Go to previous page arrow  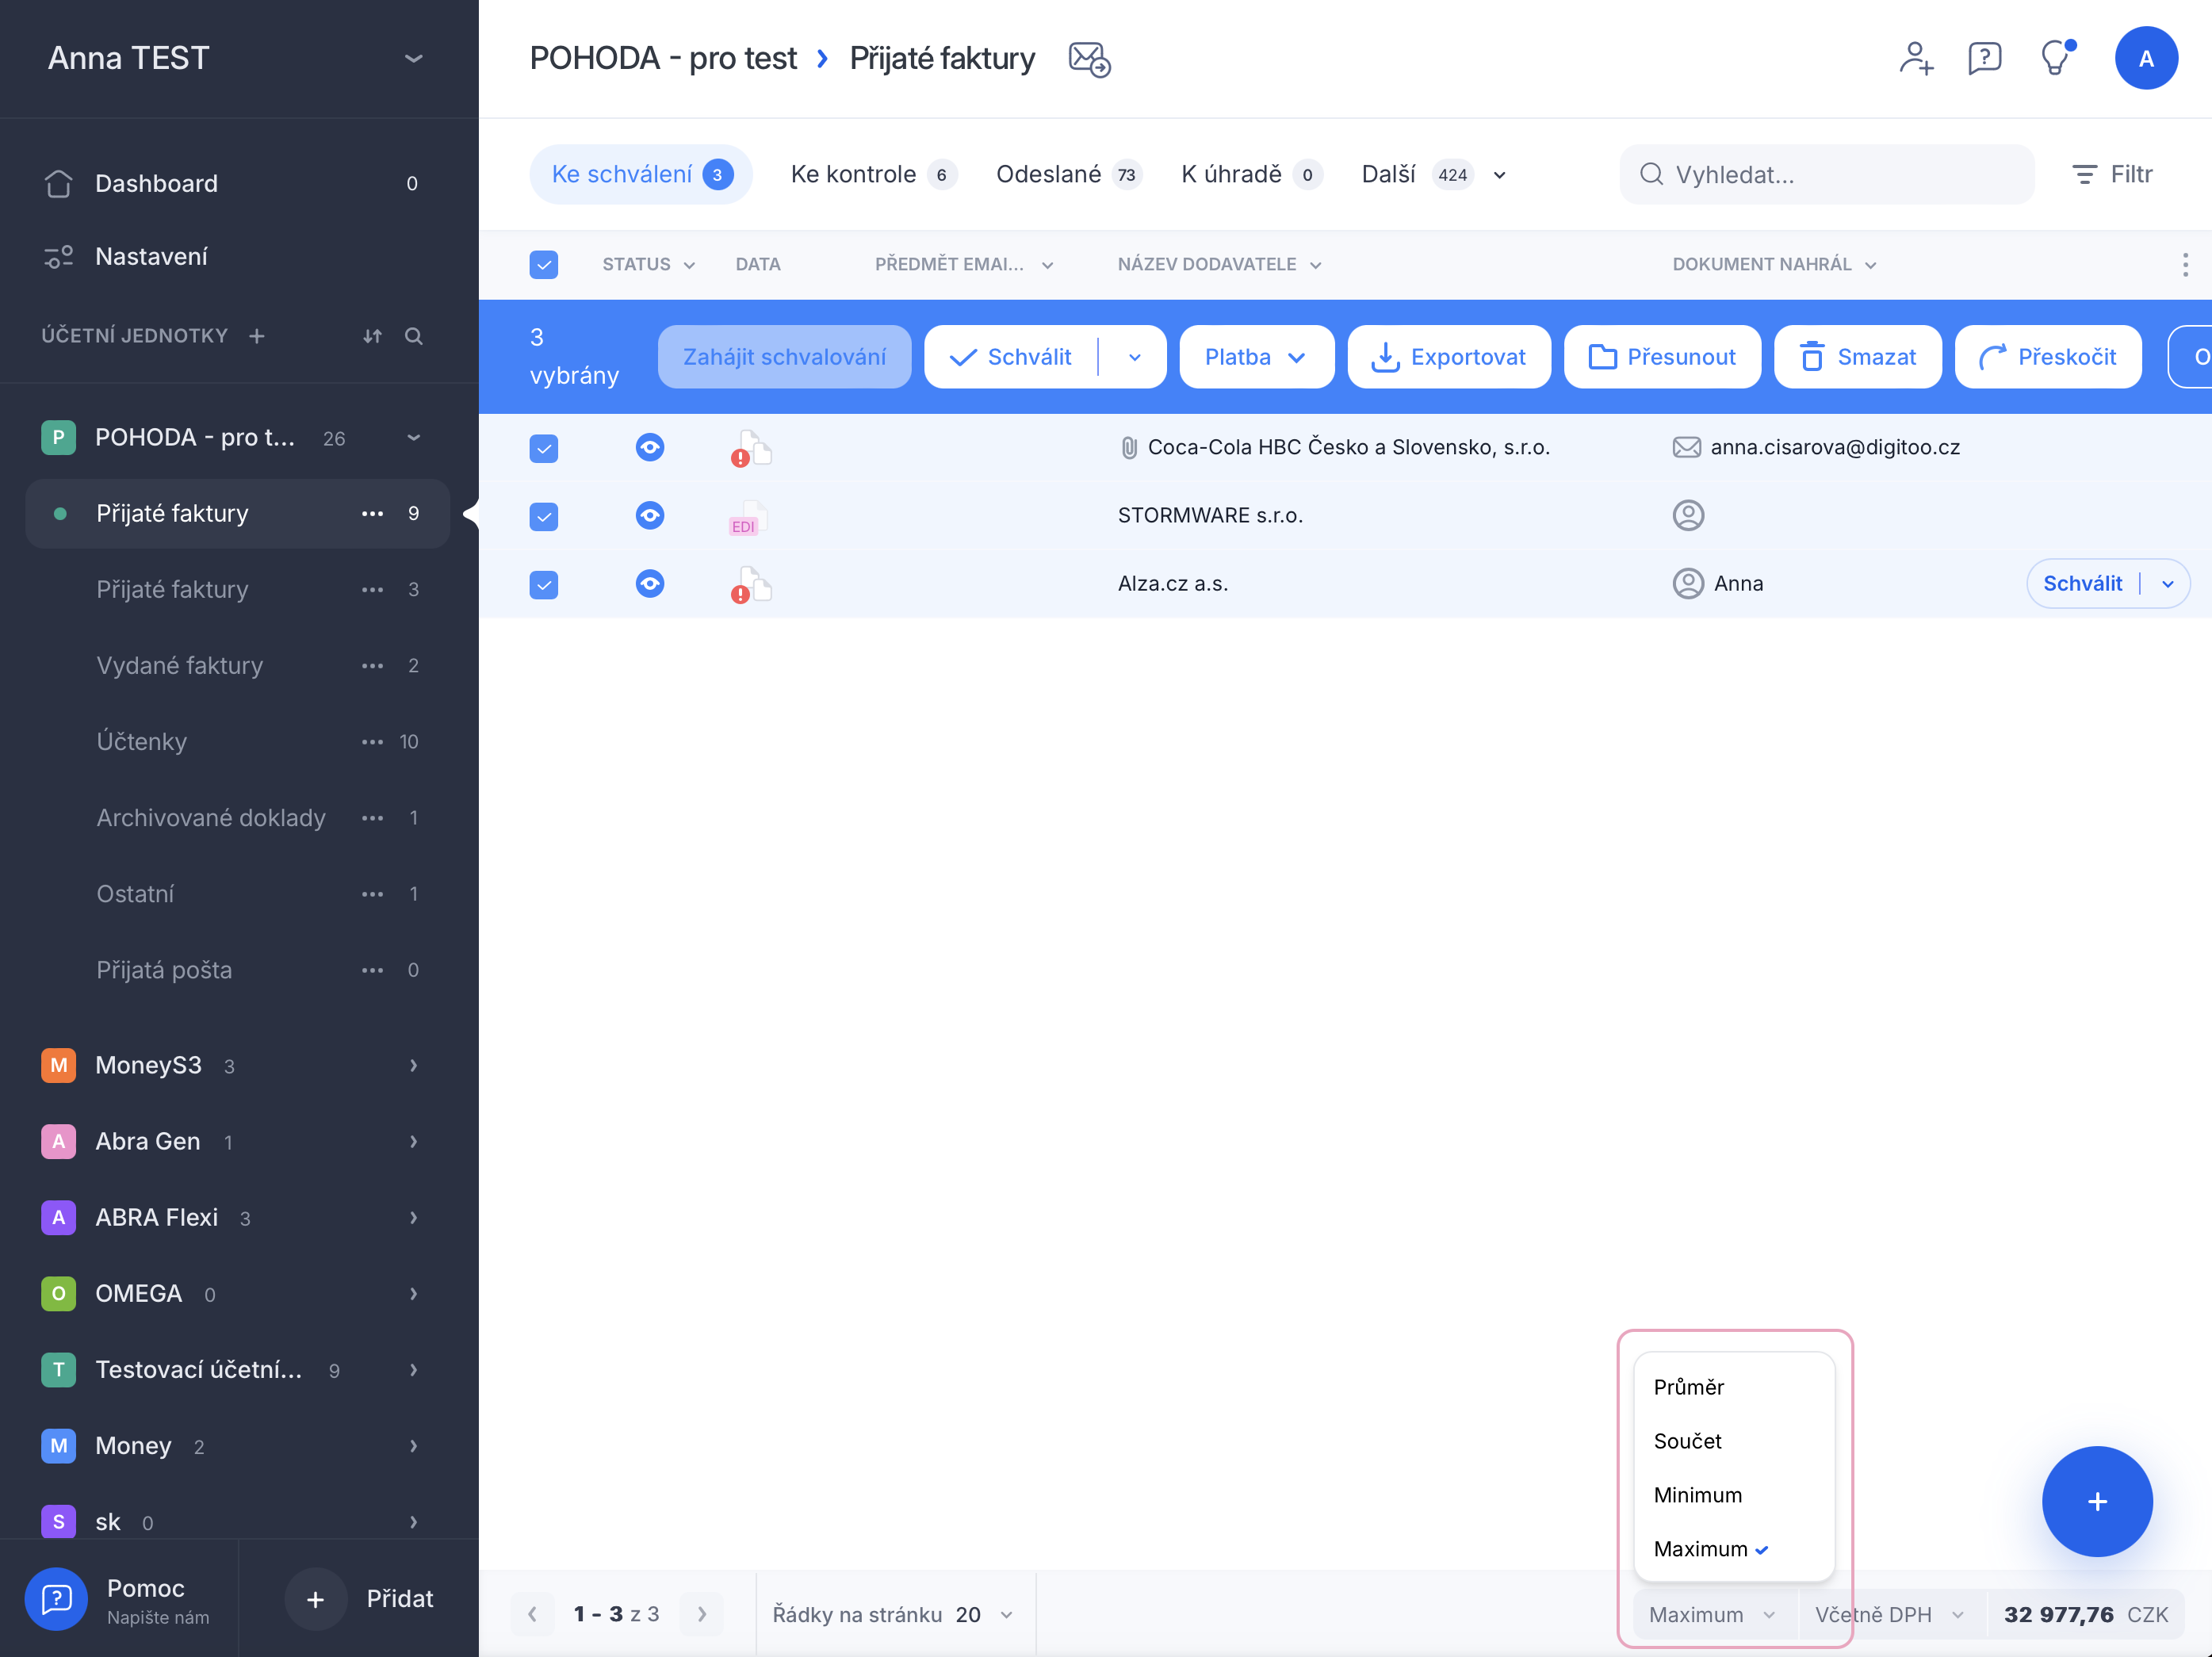click(x=533, y=1614)
